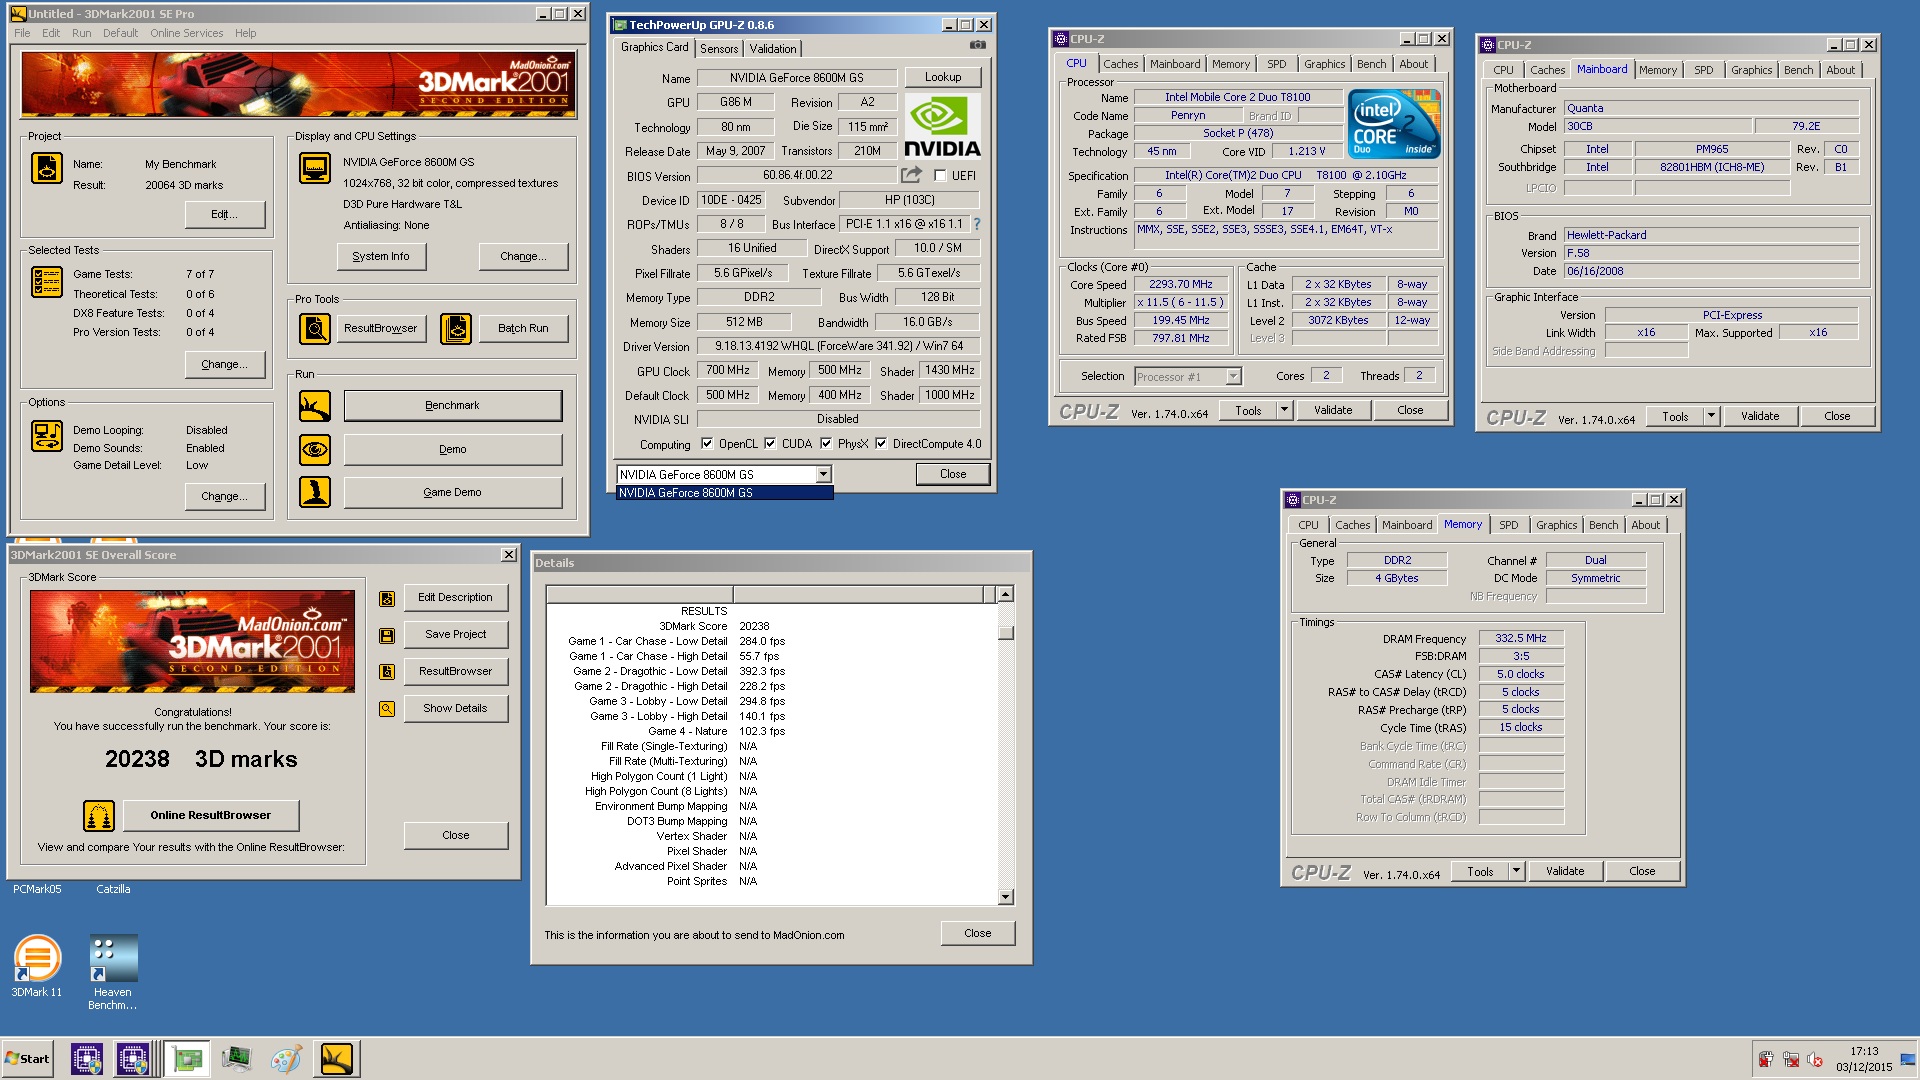Click the Paint palette taskbar icon
Screen dimensions: 1920x1080
point(286,1059)
